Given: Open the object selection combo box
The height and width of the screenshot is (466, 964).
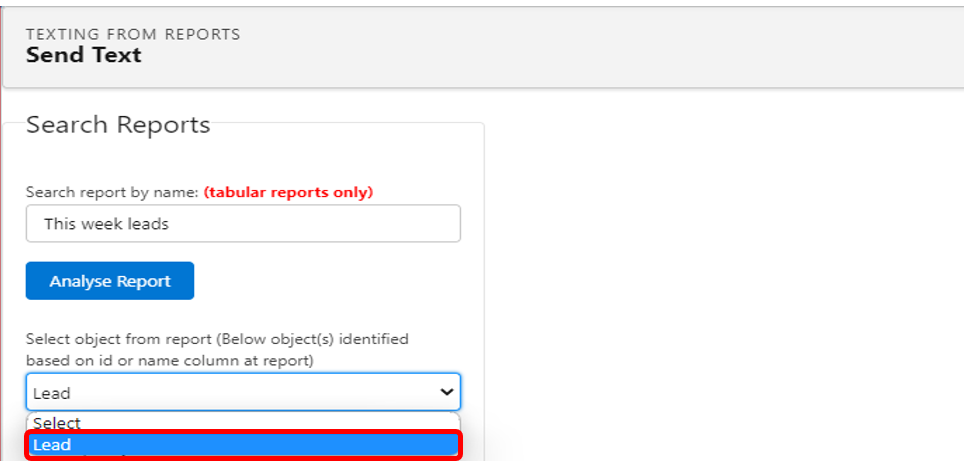Looking at the screenshot, I should coord(243,393).
